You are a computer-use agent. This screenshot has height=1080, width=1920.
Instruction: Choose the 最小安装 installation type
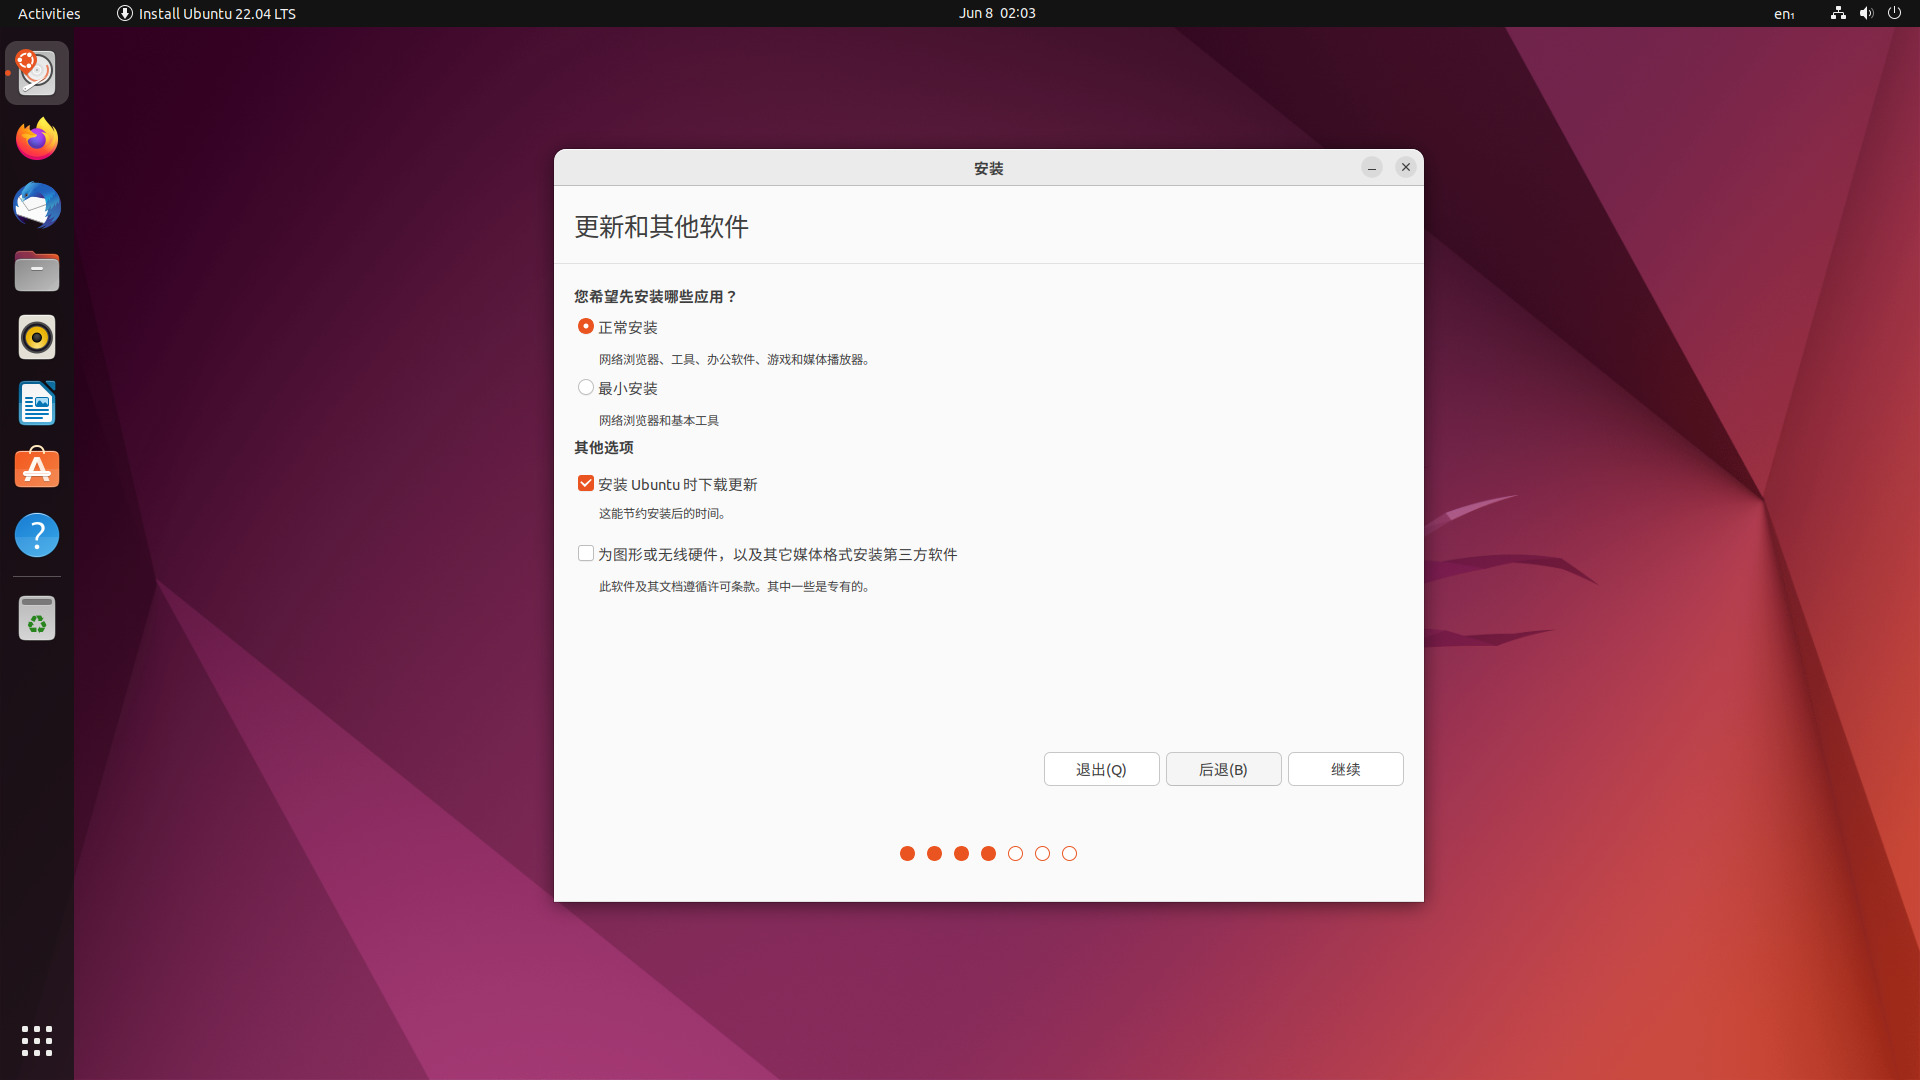pos(585,387)
